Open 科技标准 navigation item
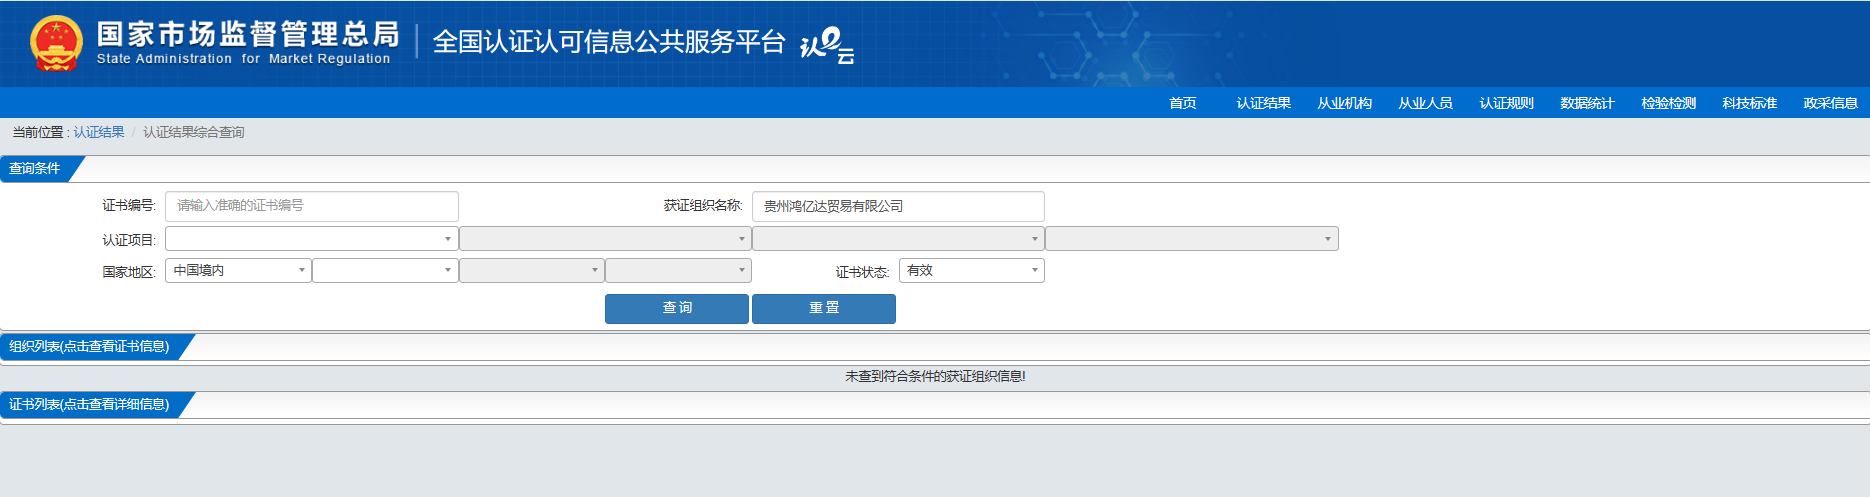Image resolution: width=1870 pixels, height=497 pixels. point(1750,103)
